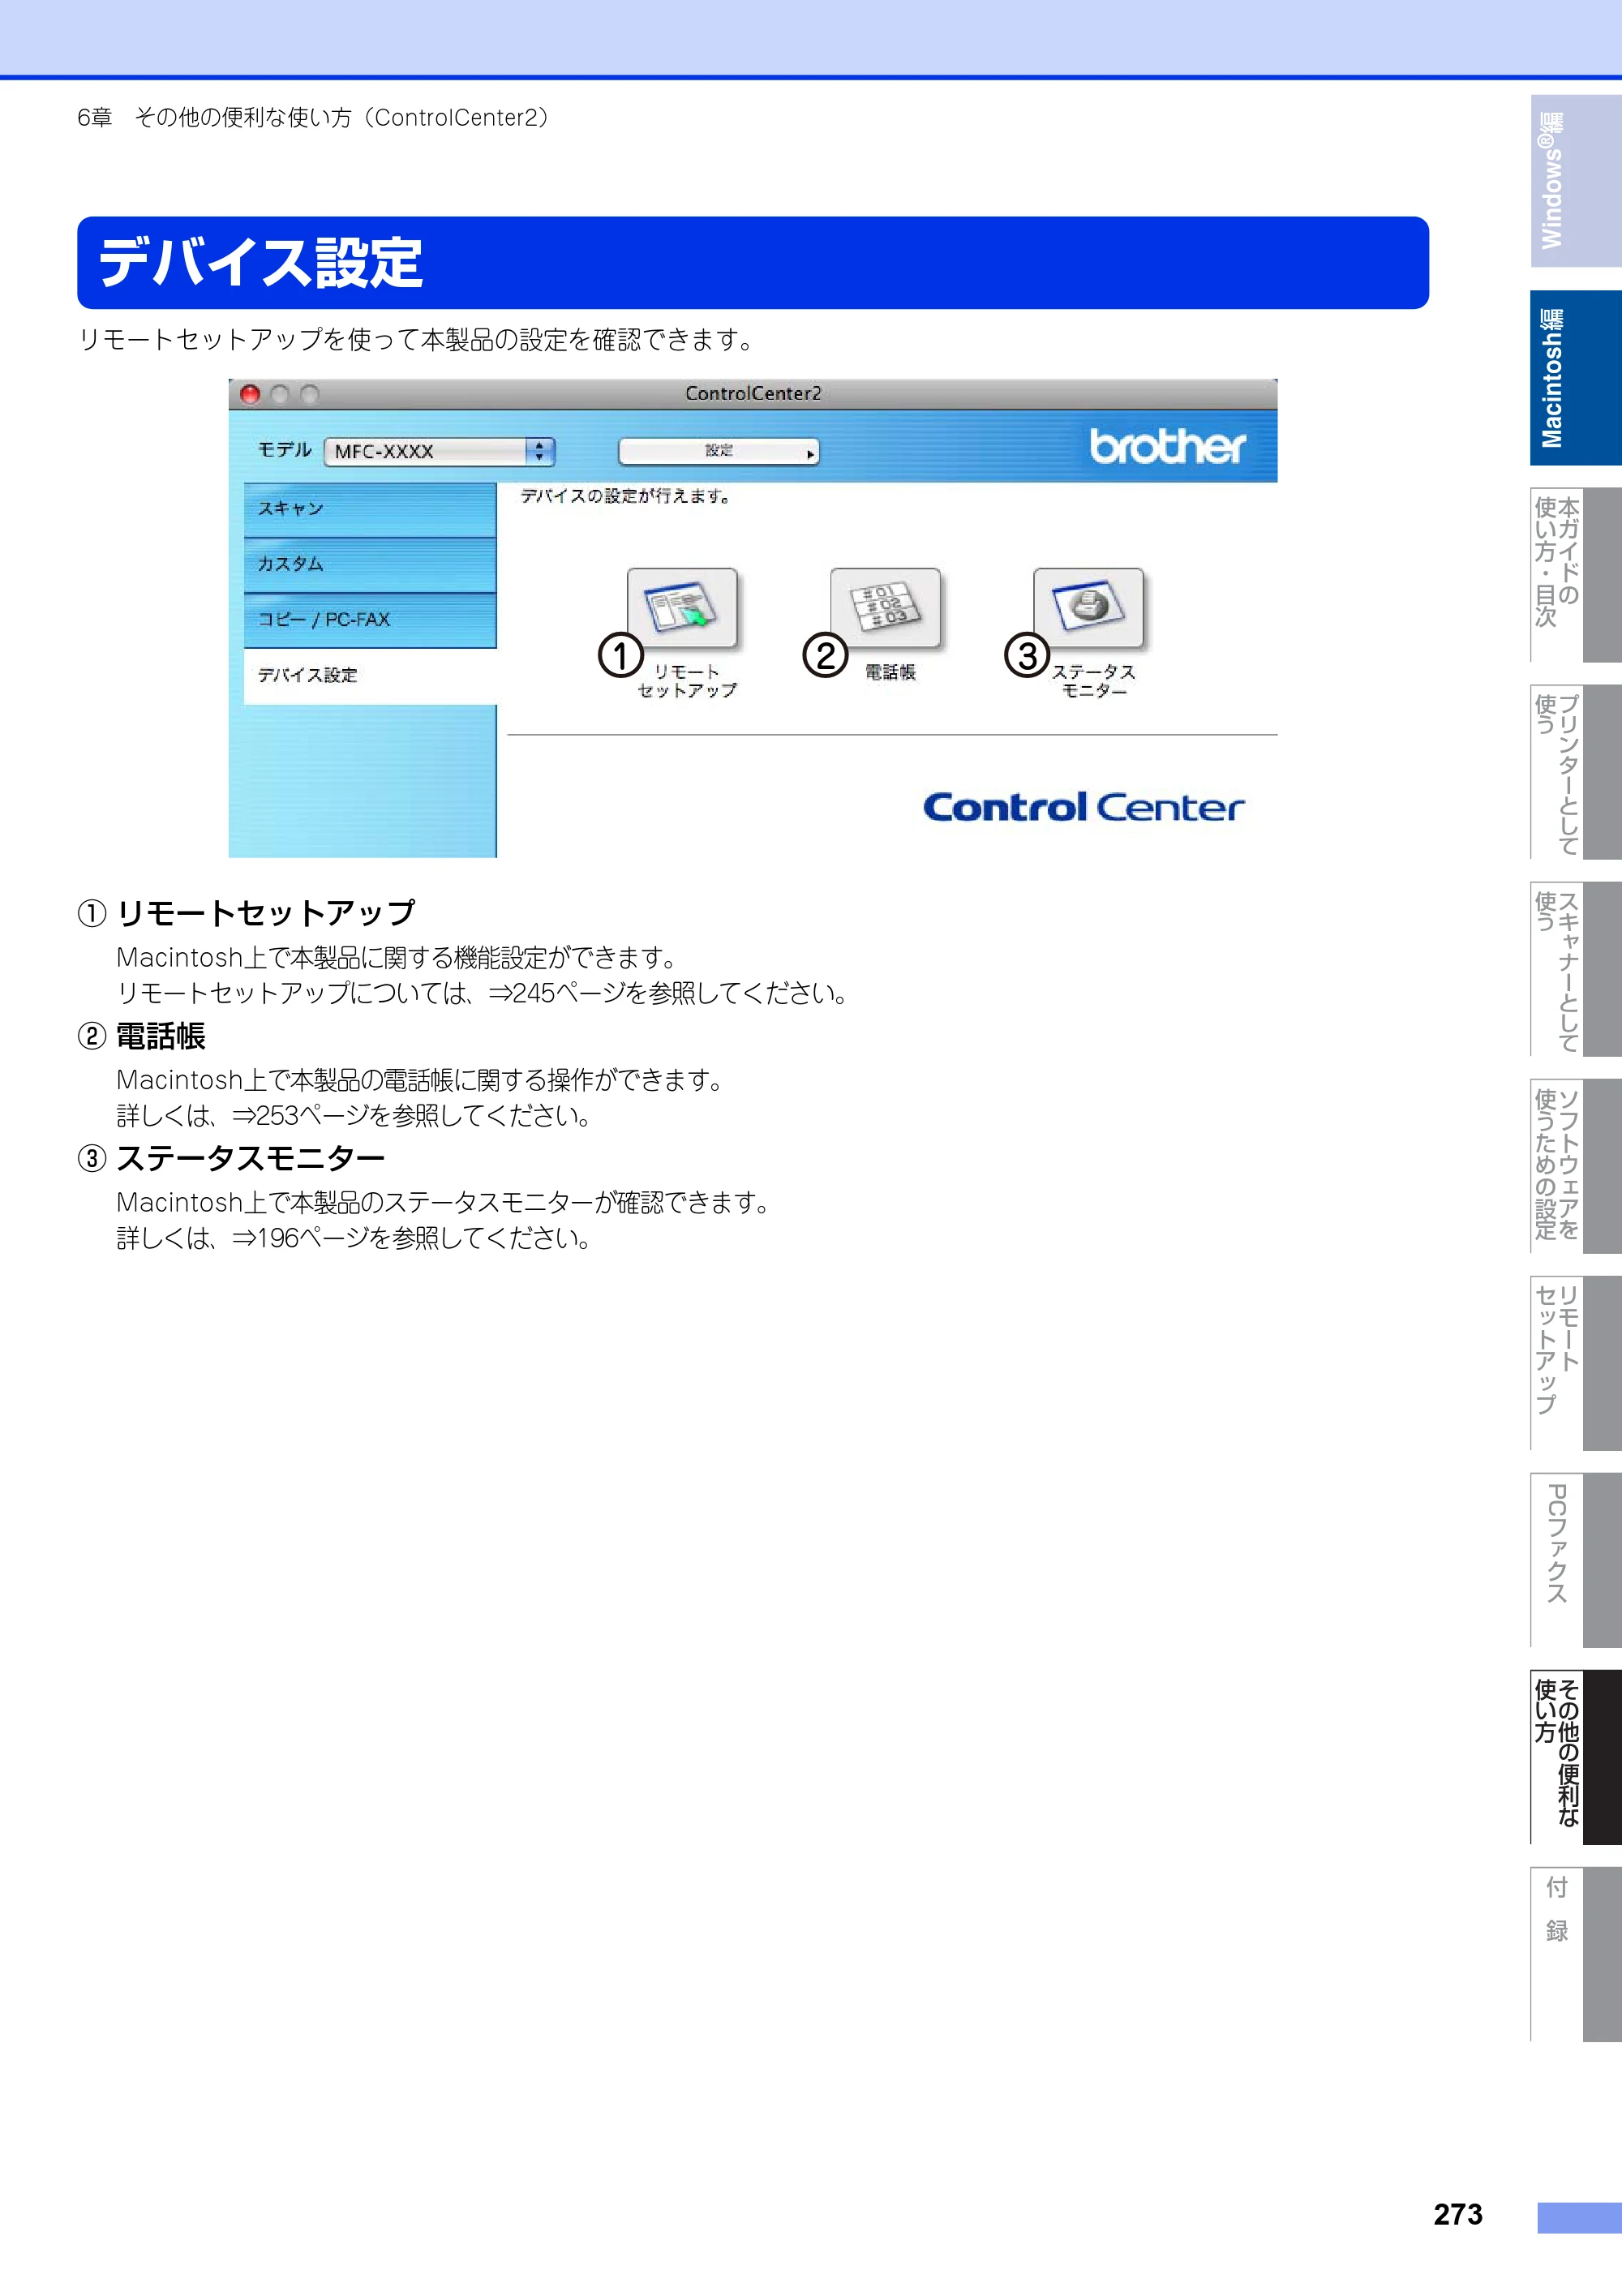Image resolution: width=1622 pixels, height=2296 pixels.
Task: Click page number 273
Action: click(x=1458, y=2214)
